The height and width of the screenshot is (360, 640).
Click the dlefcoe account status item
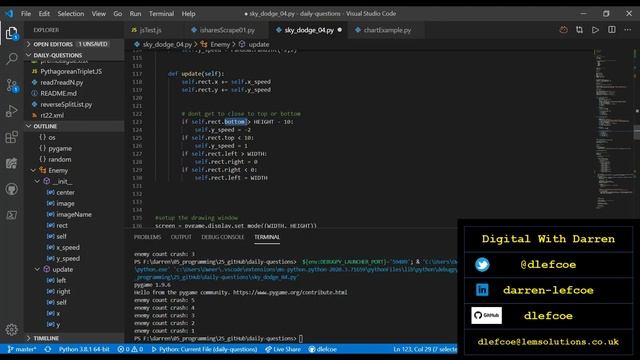click(322, 349)
